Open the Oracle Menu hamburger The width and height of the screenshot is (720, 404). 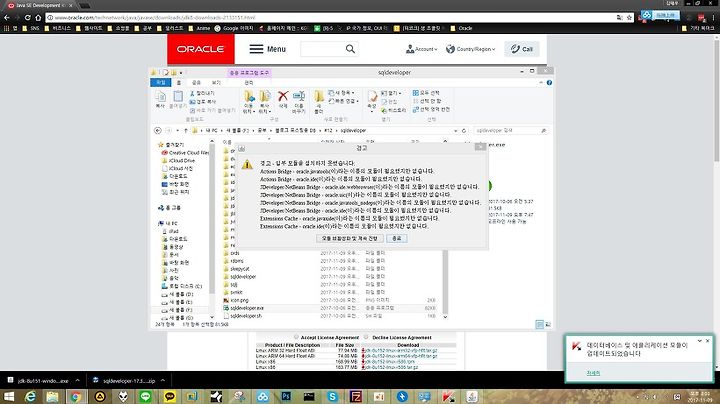coord(267,49)
